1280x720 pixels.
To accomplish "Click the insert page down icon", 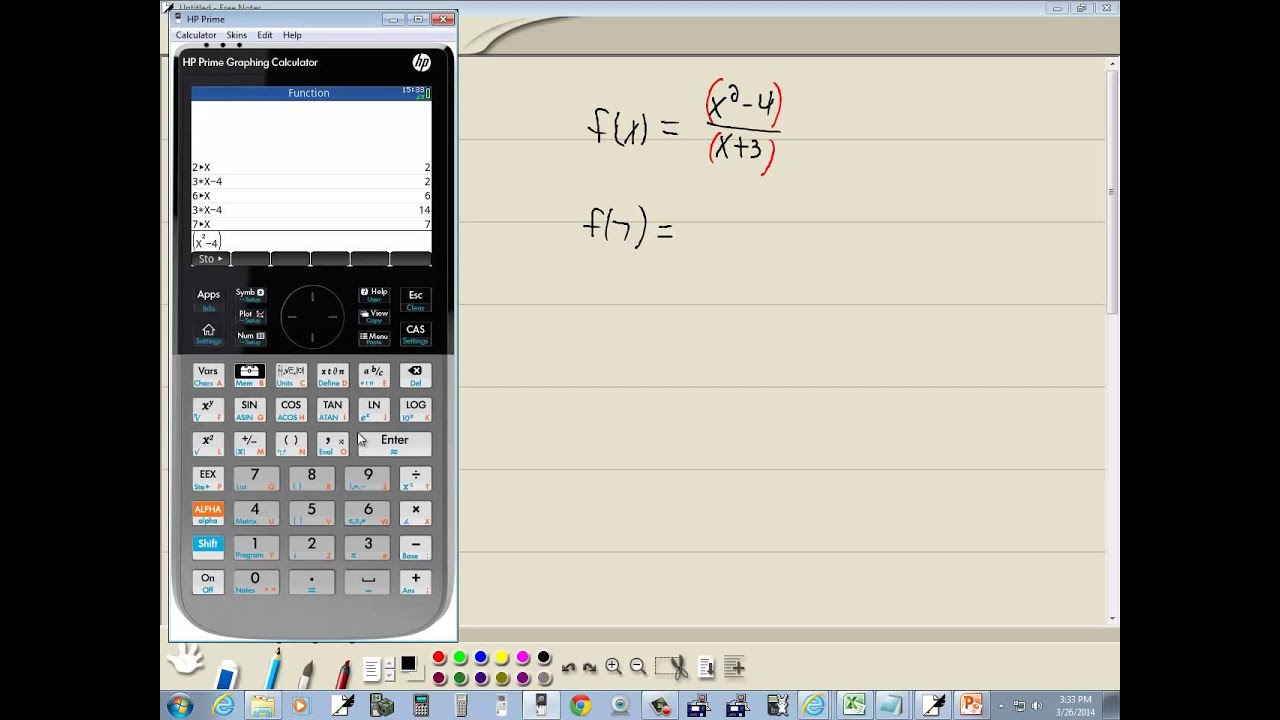I will [x=706, y=667].
